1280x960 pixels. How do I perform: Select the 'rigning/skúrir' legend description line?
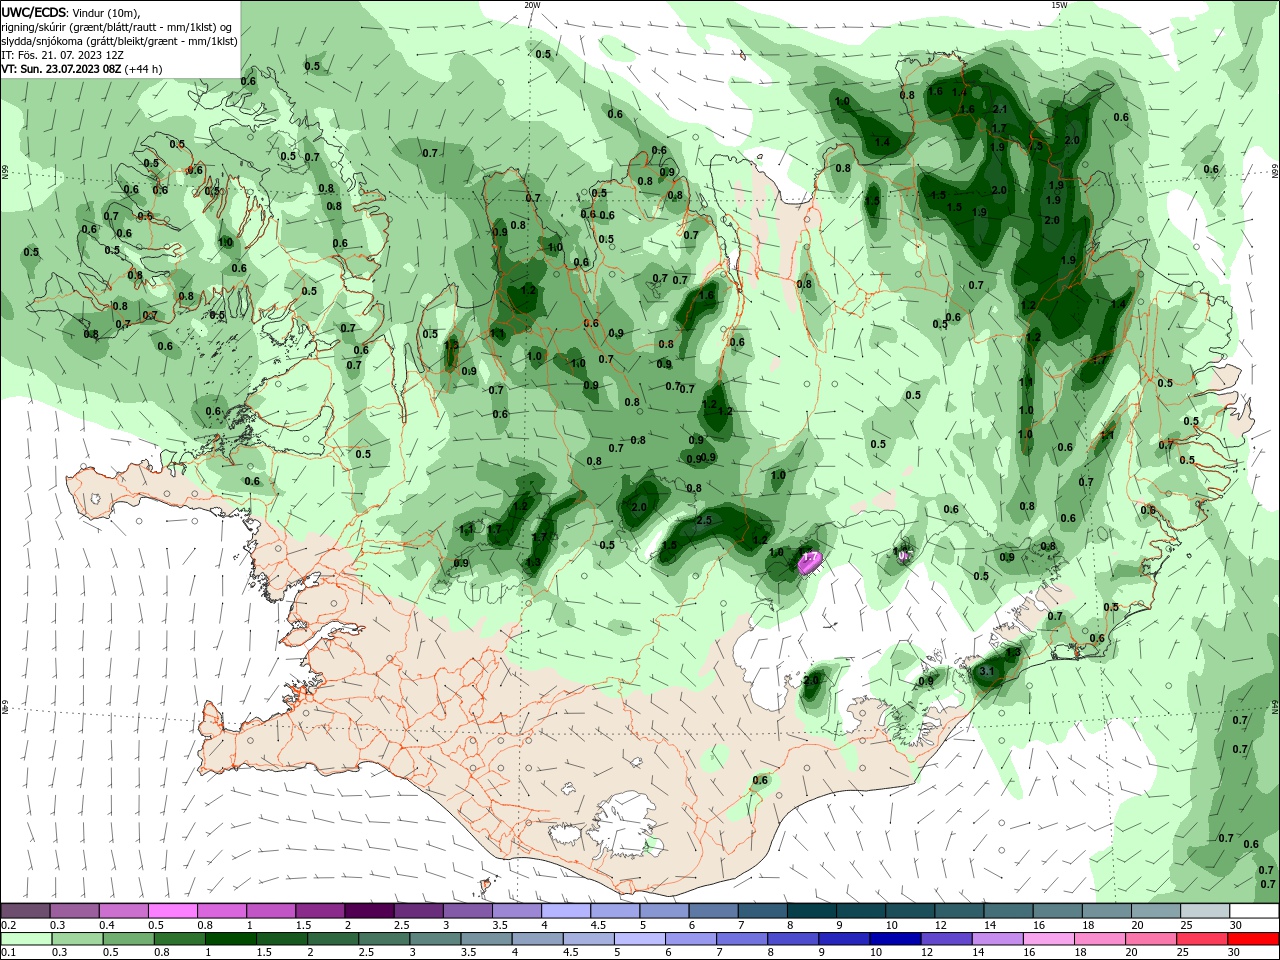coord(118,27)
